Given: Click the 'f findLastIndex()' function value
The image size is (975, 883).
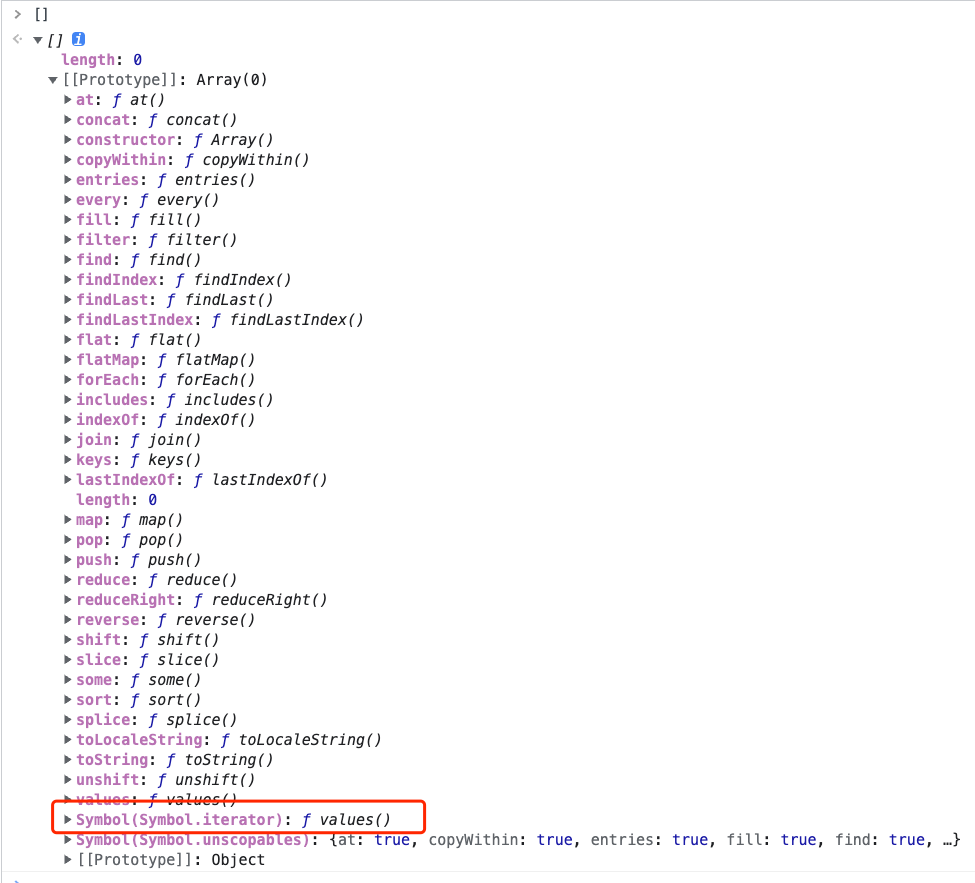Looking at the screenshot, I should point(287,320).
